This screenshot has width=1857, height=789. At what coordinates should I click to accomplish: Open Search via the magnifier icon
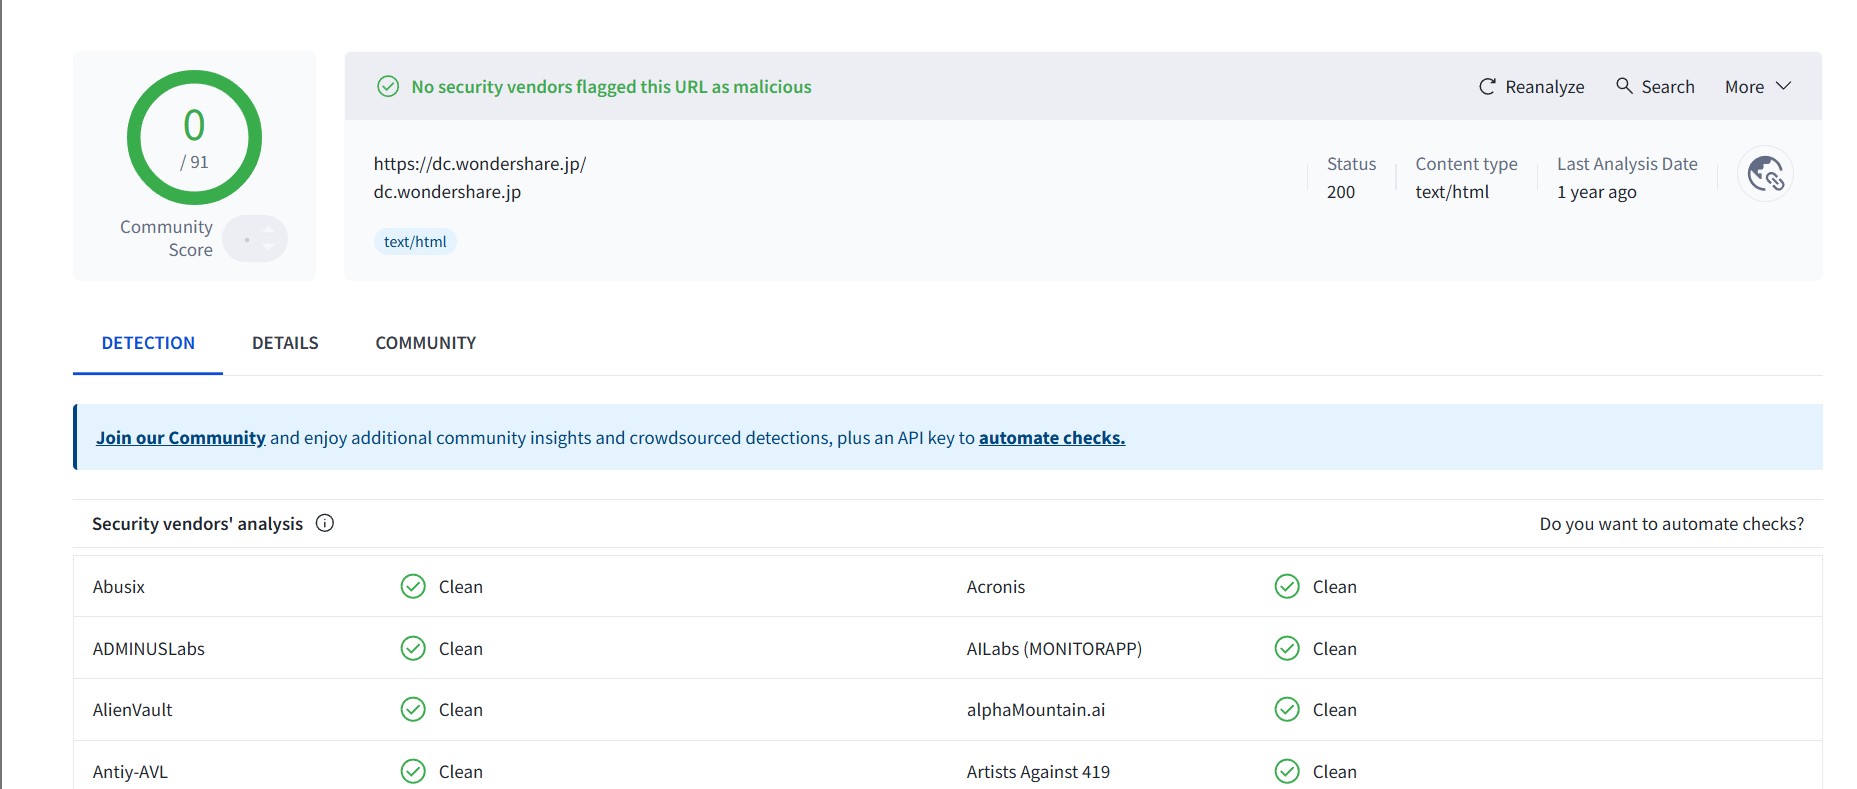(x=1624, y=86)
